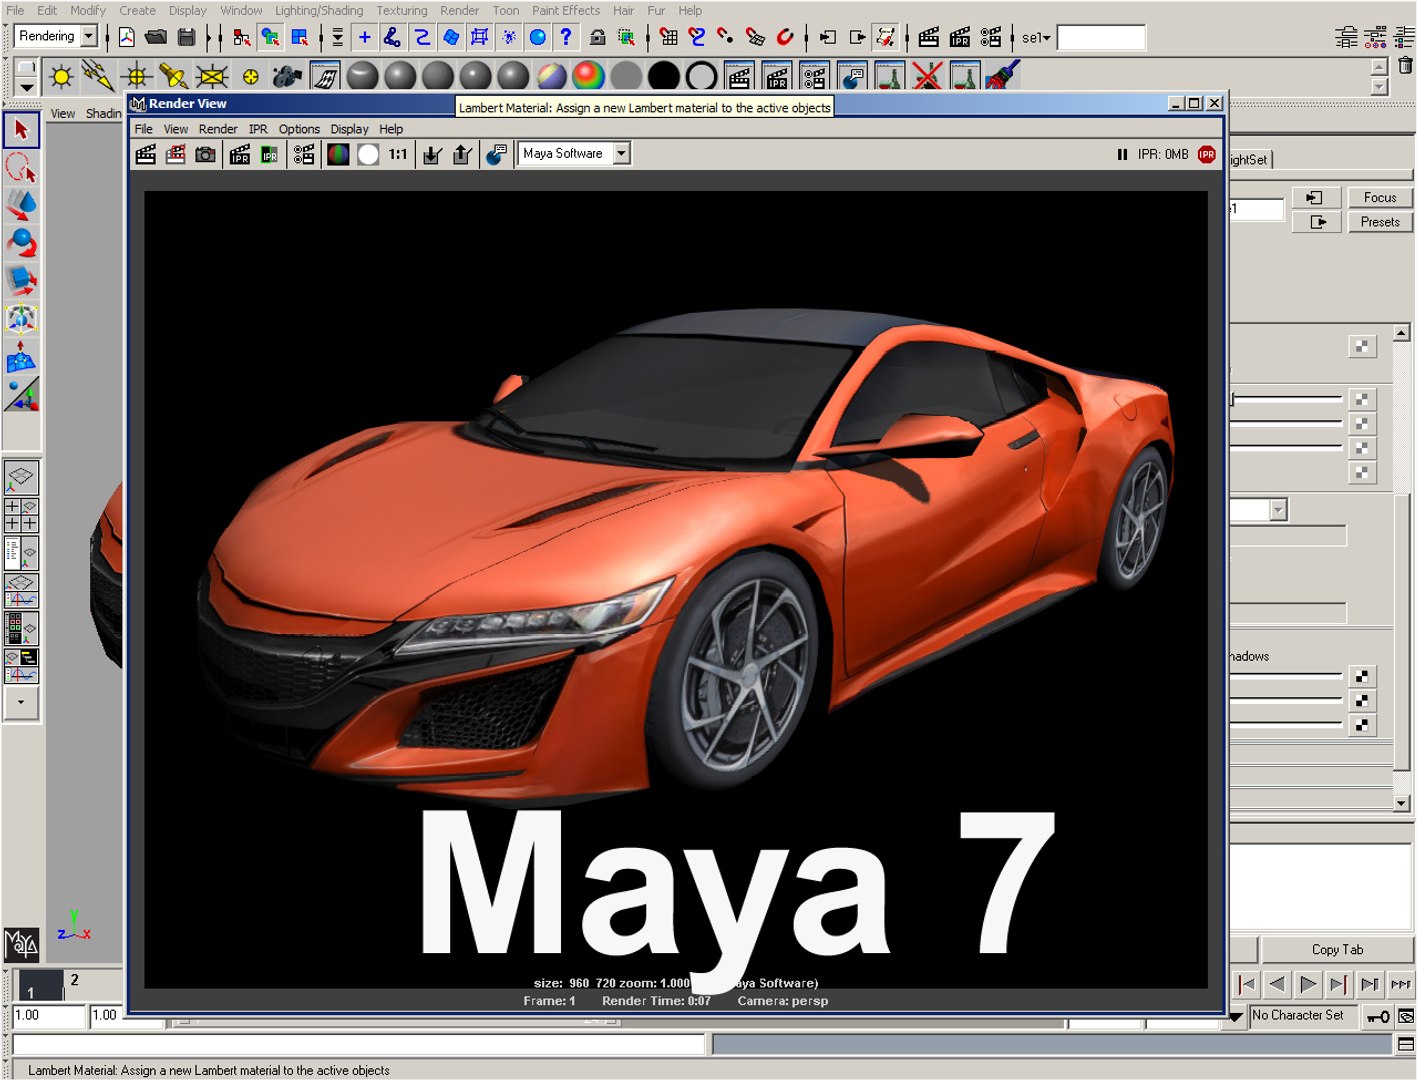Click the play backward button

tap(1277, 984)
